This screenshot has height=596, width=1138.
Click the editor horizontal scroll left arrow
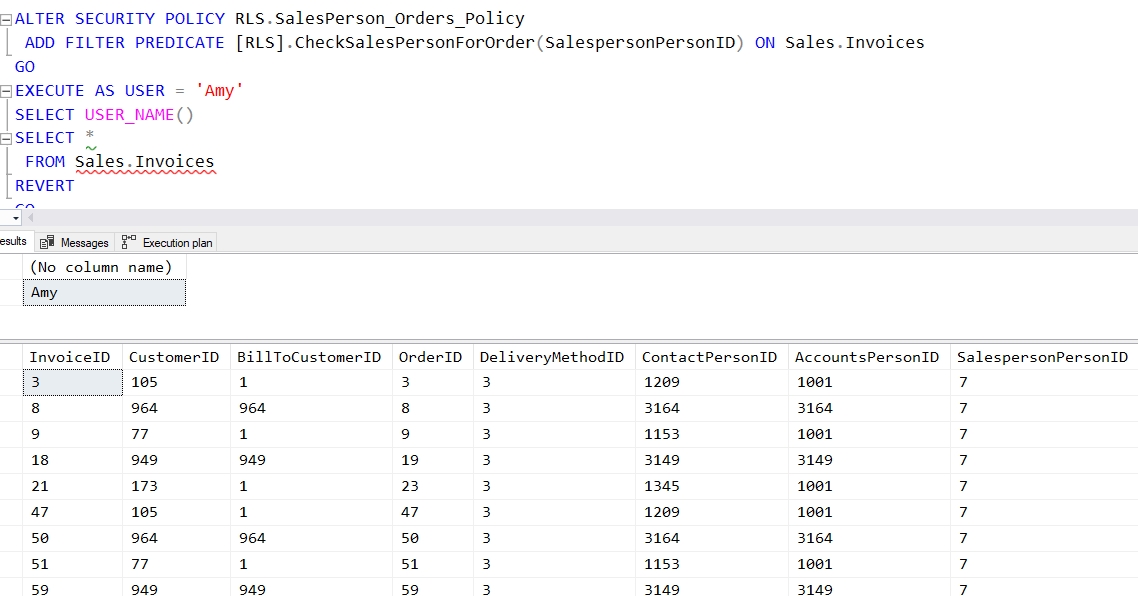pos(30,218)
